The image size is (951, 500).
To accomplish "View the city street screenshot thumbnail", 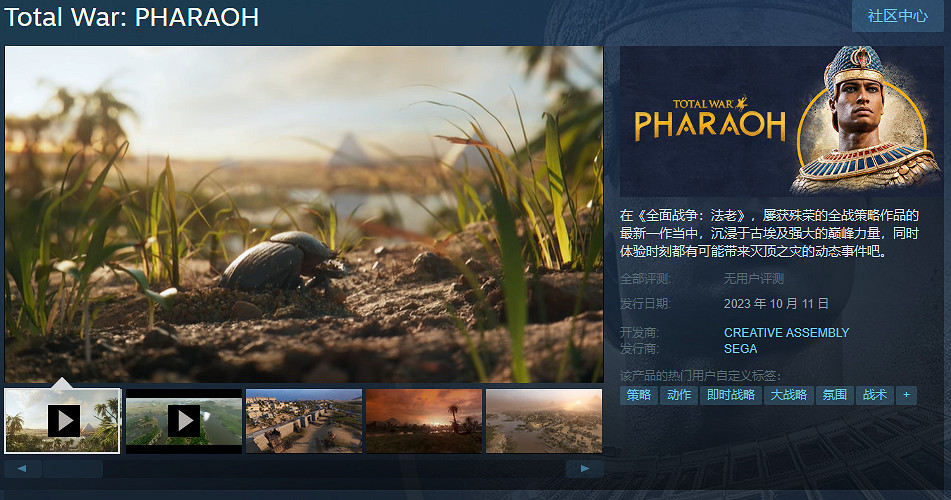I will (x=304, y=421).
